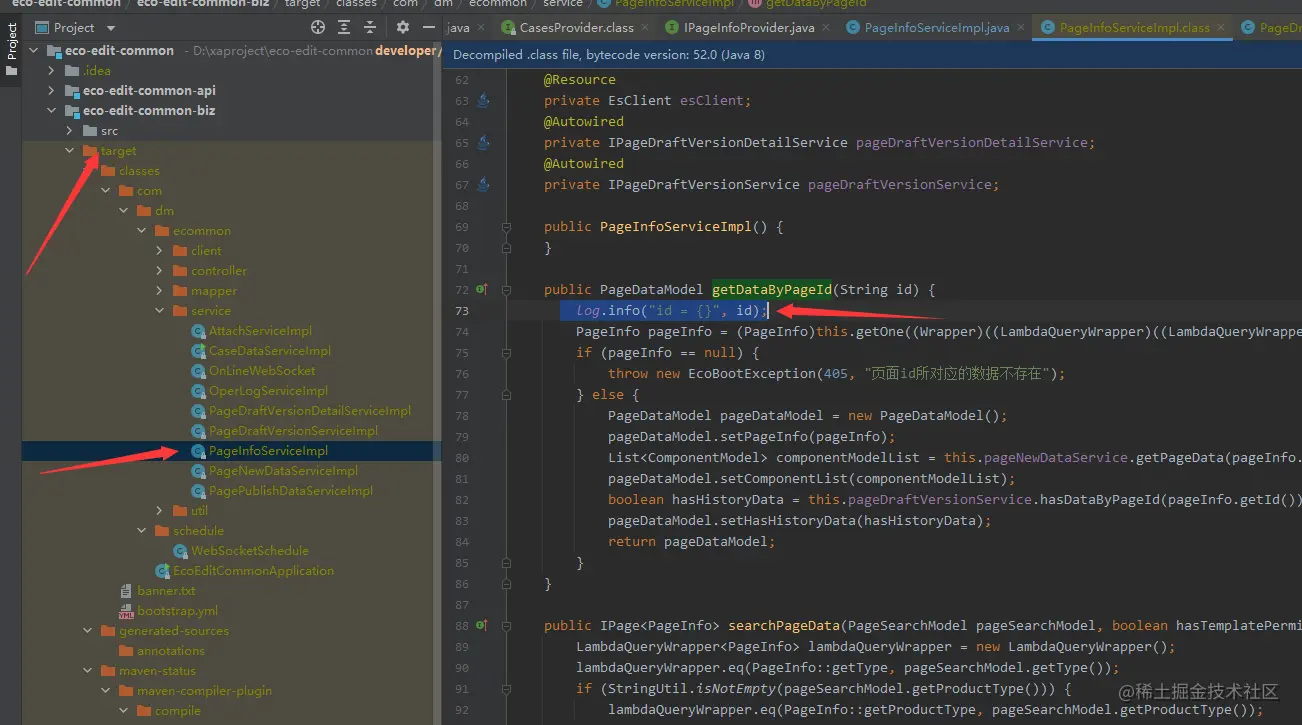
Task: Click the Spring bean gutter icon on line 63
Action: (483, 100)
